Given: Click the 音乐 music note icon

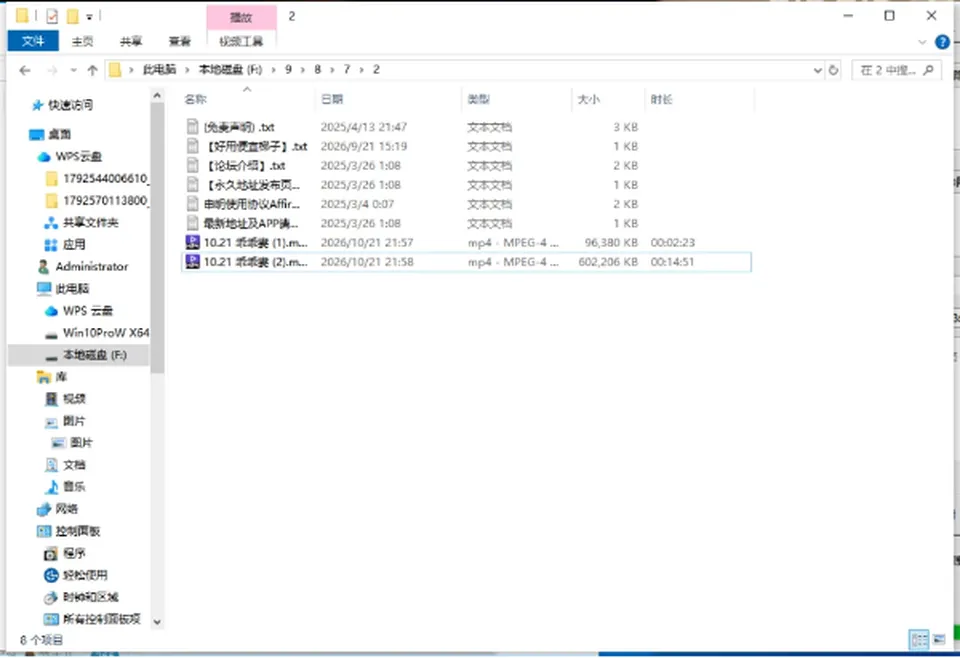Looking at the screenshot, I should 51,487.
